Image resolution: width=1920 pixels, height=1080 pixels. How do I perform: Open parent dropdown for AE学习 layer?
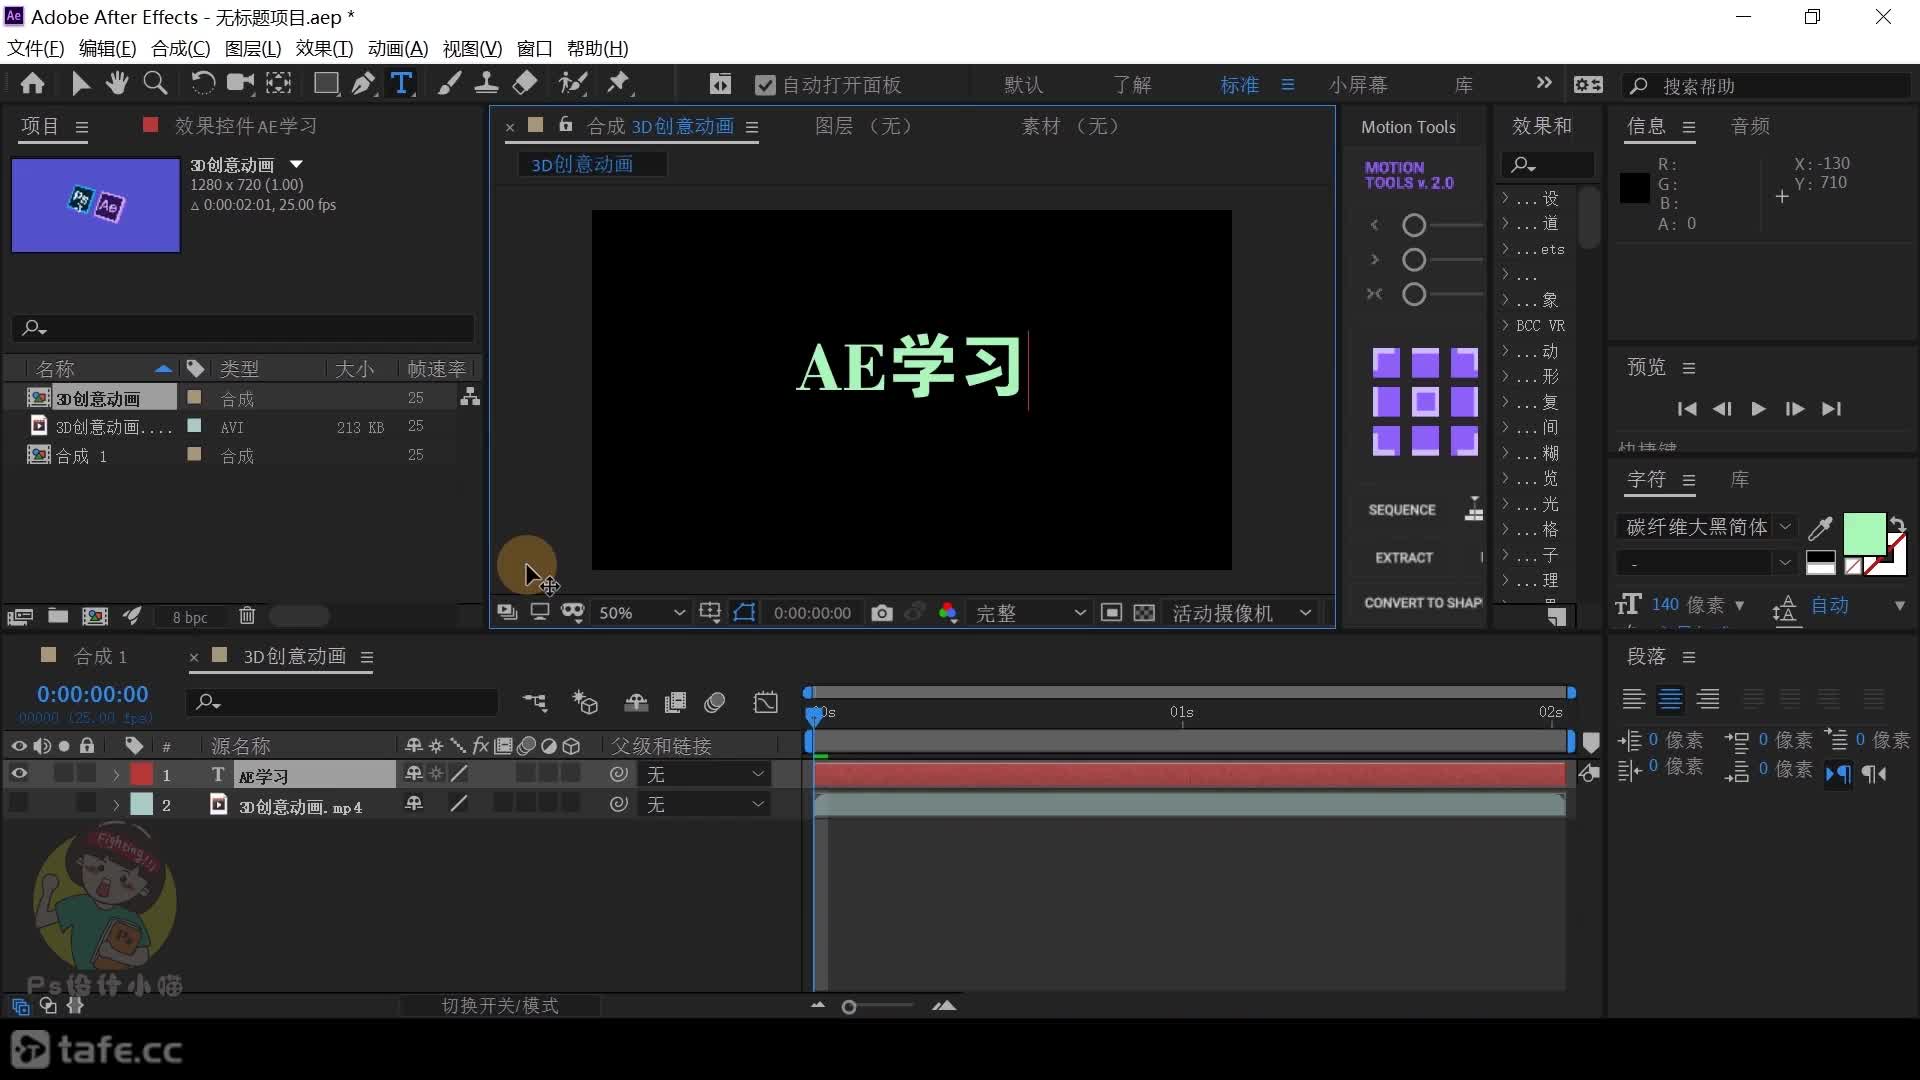point(706,775)
